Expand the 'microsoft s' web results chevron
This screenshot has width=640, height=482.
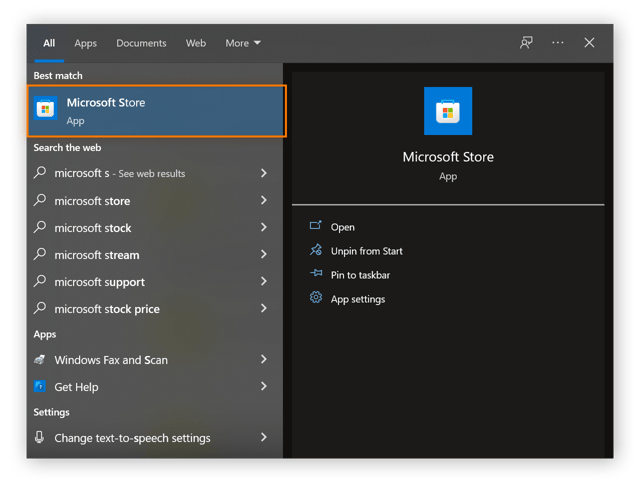pyautogui.click(x=264, y=173)
